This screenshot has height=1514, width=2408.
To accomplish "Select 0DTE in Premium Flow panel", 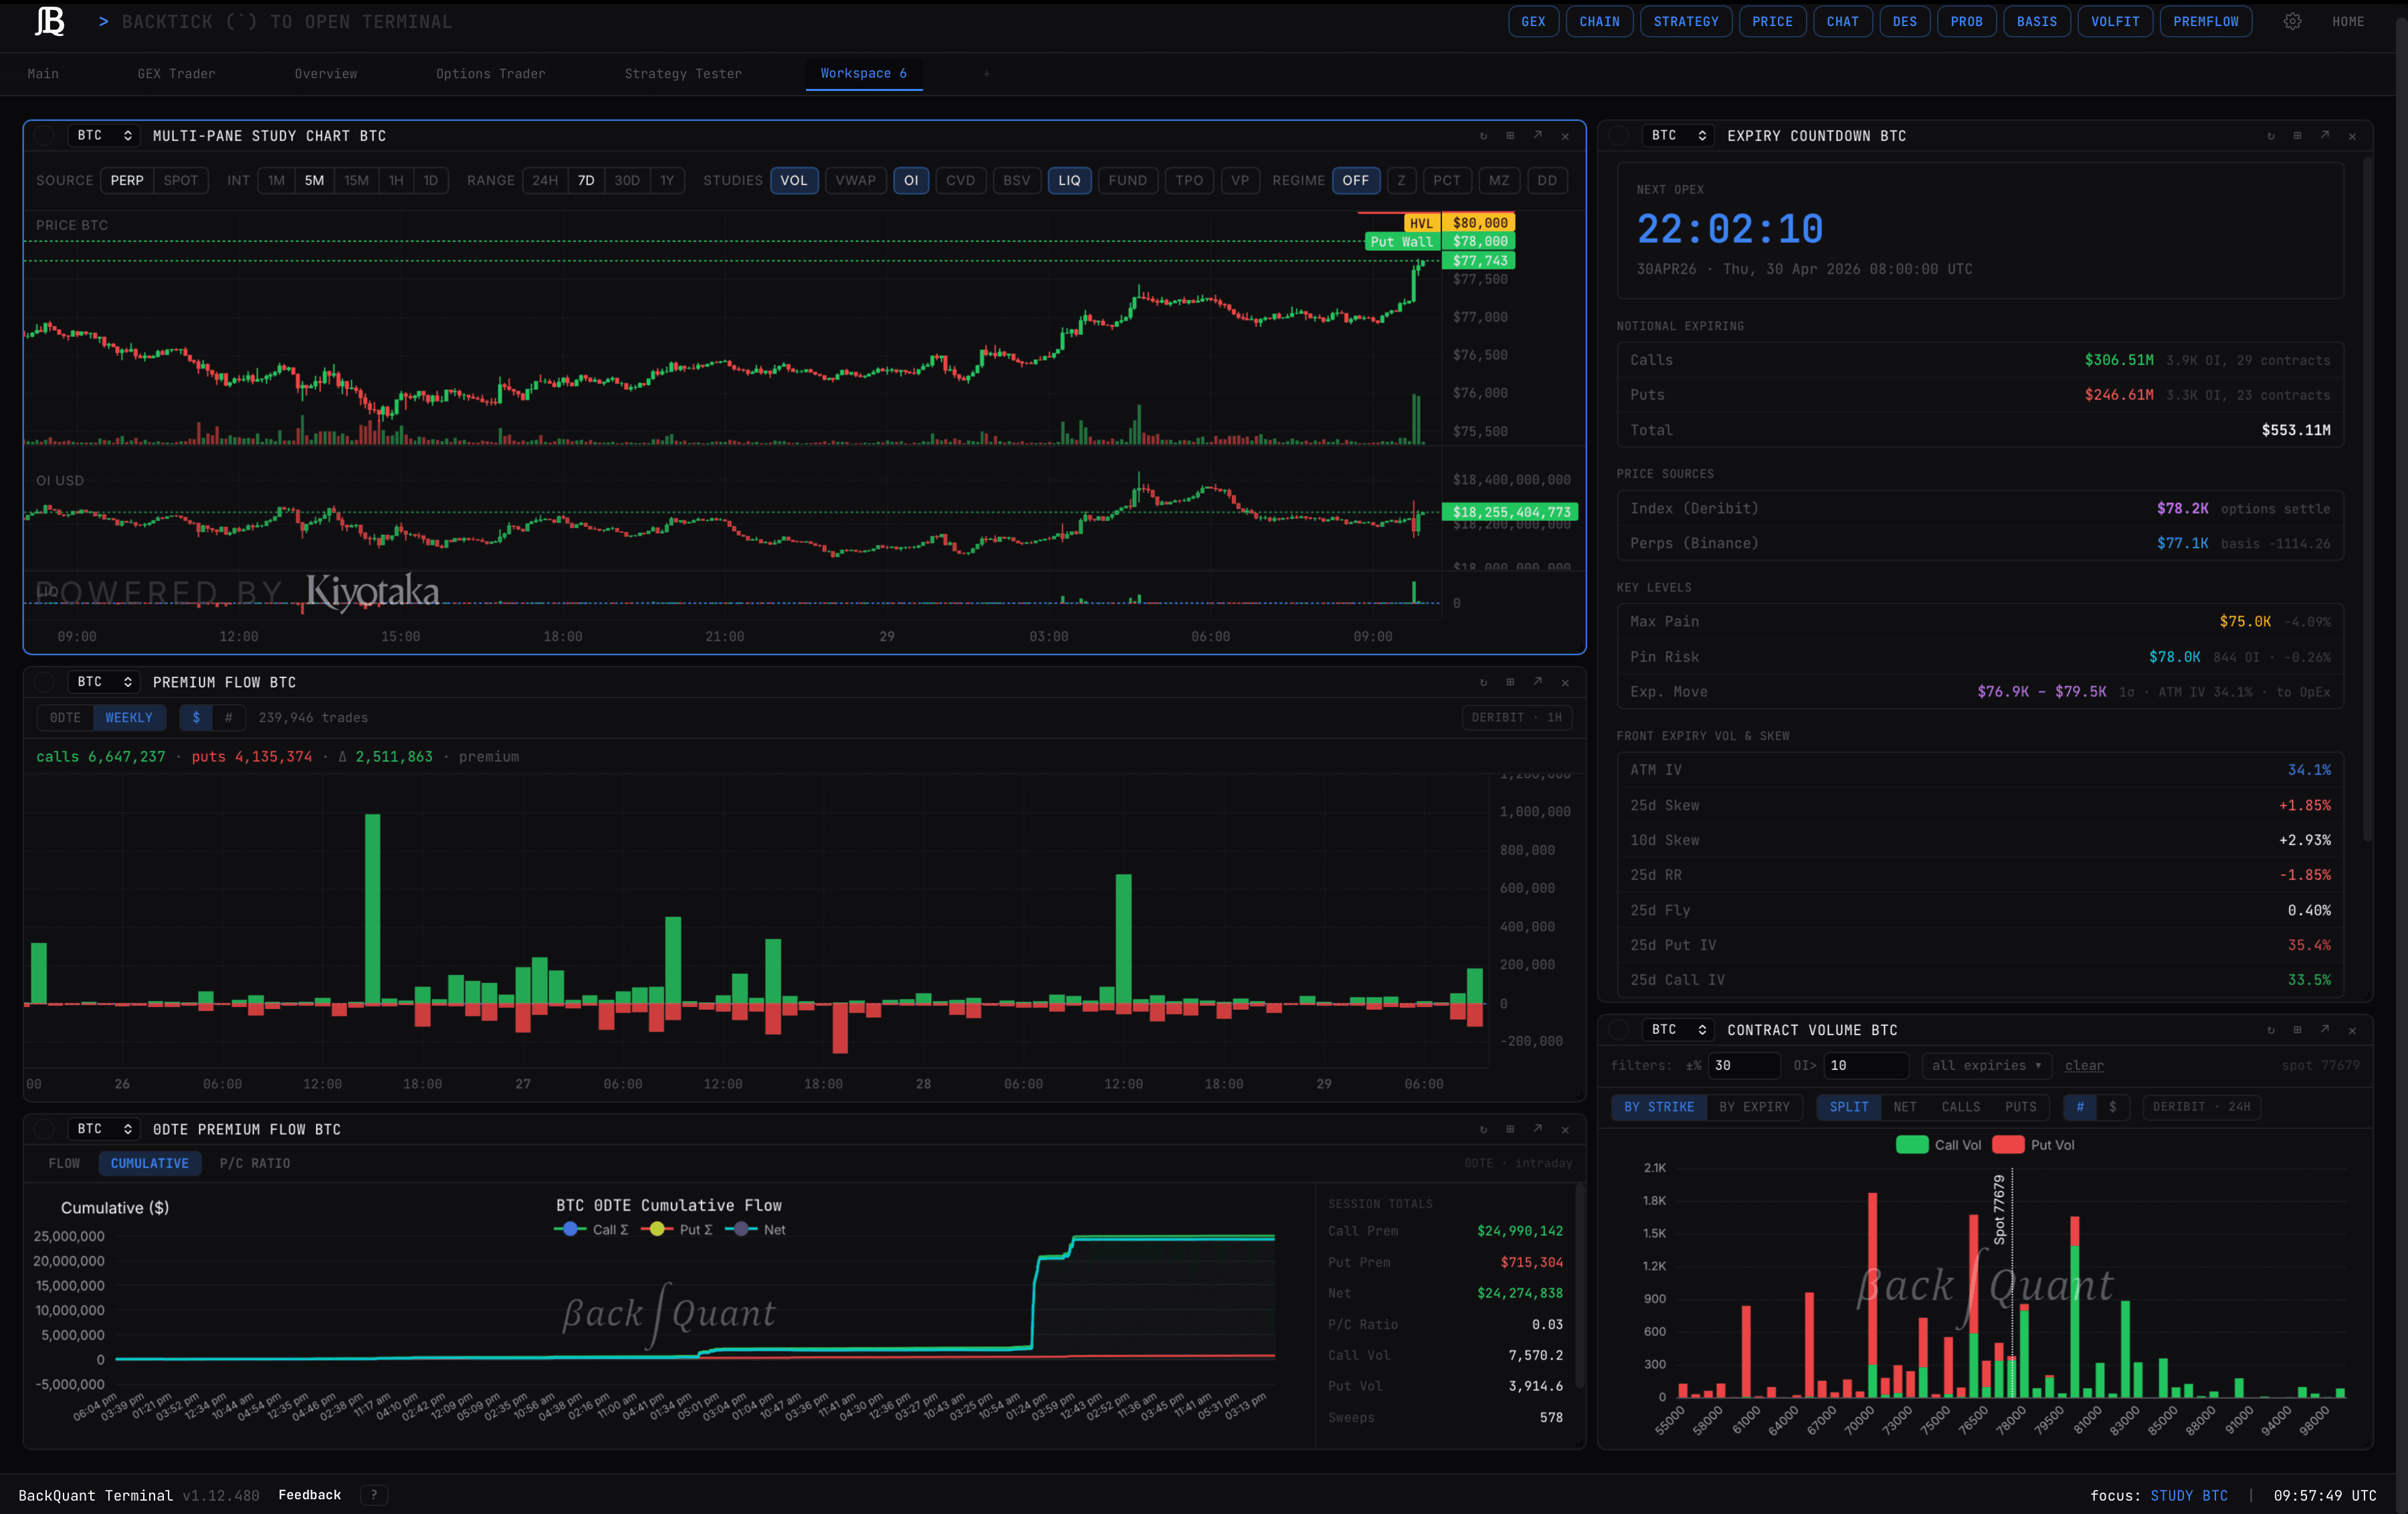I will click(65, 718).
